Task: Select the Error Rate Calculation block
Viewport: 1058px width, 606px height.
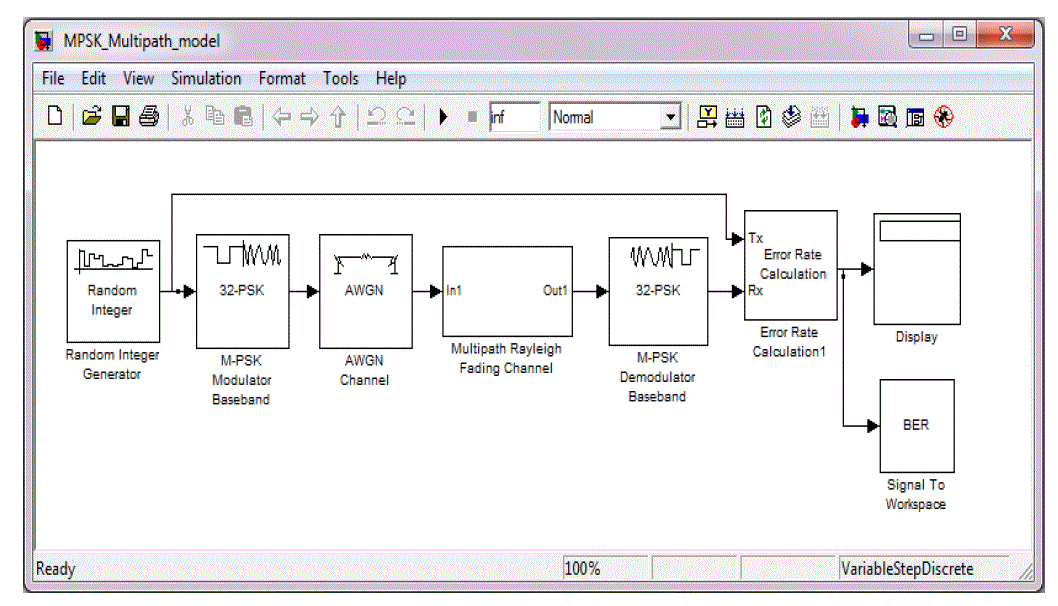Action: pos(790,264)
